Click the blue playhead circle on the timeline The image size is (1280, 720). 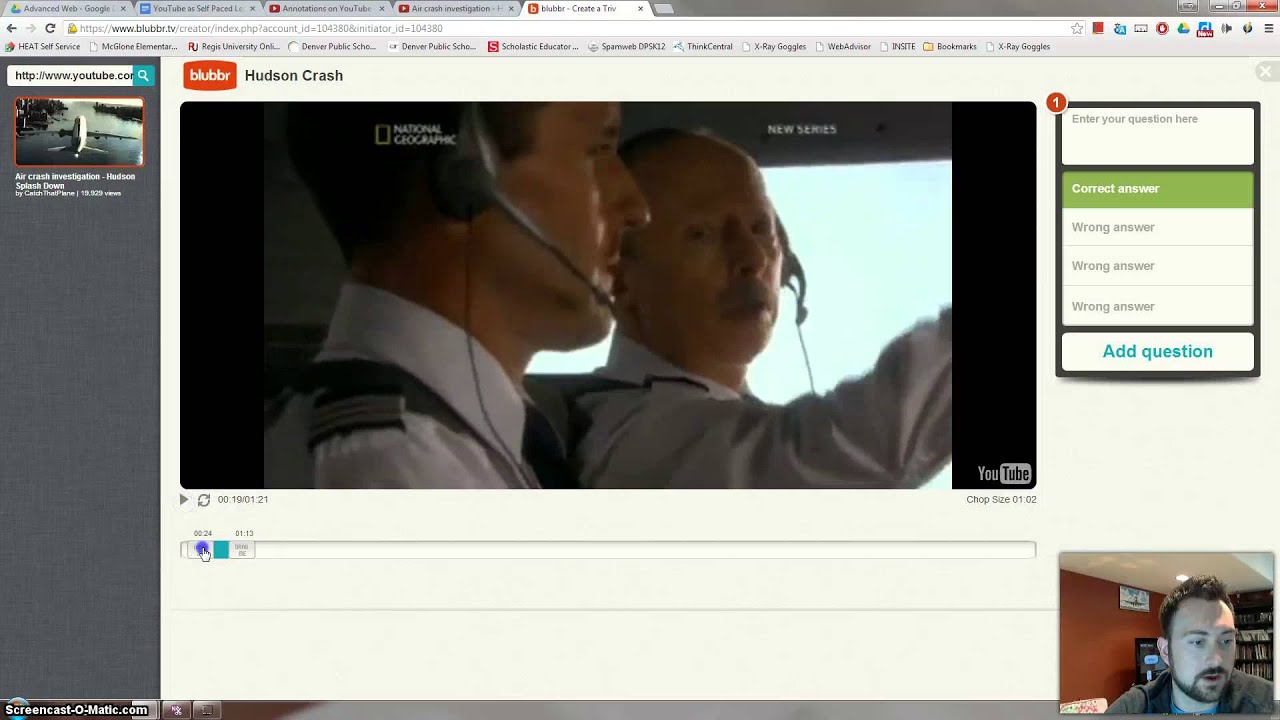tap(202, 549)
